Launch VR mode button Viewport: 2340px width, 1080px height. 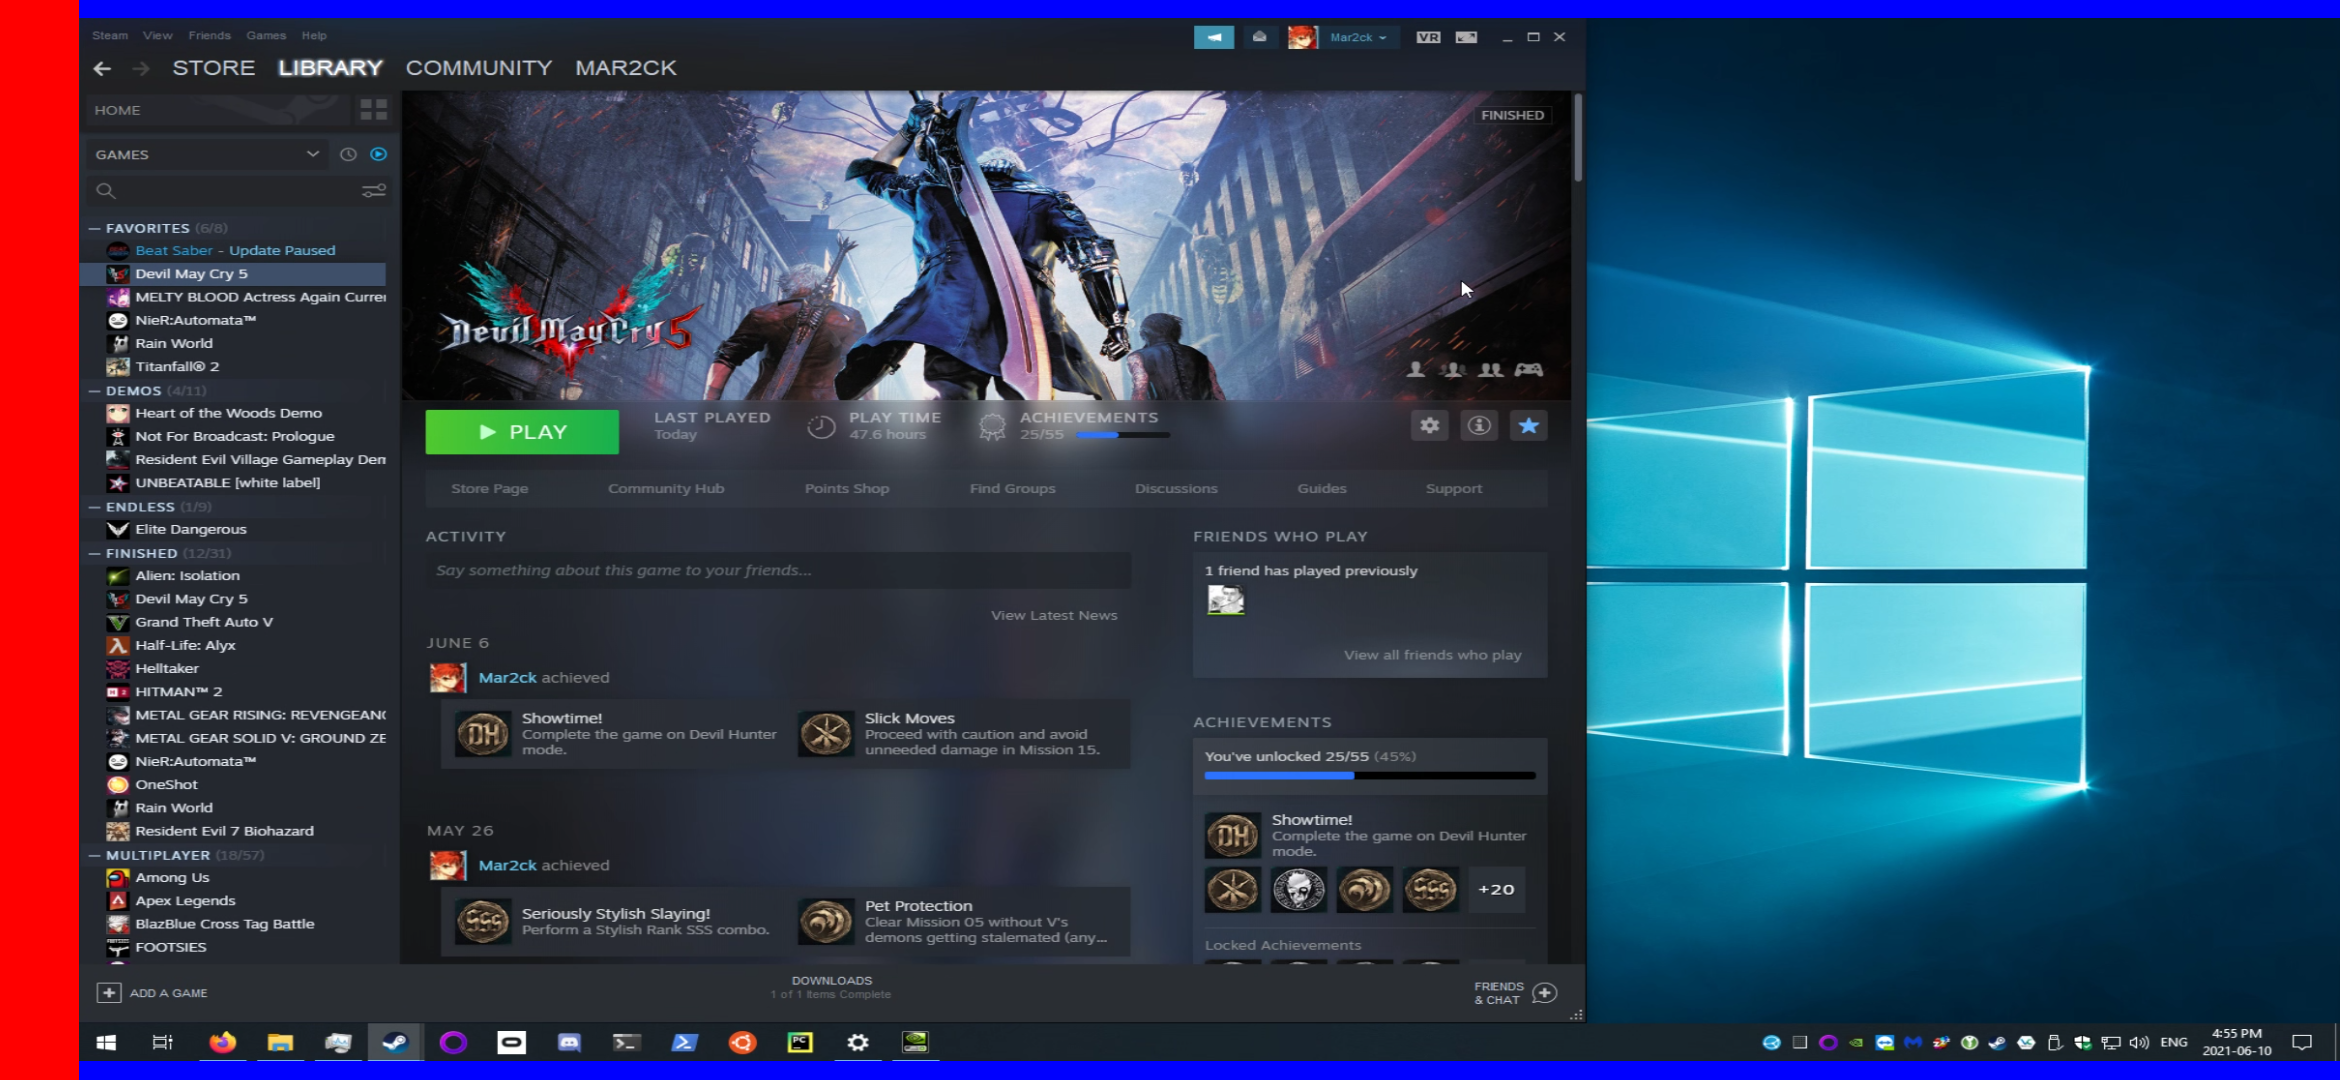pyautogui.click(x=1428, y=37)
